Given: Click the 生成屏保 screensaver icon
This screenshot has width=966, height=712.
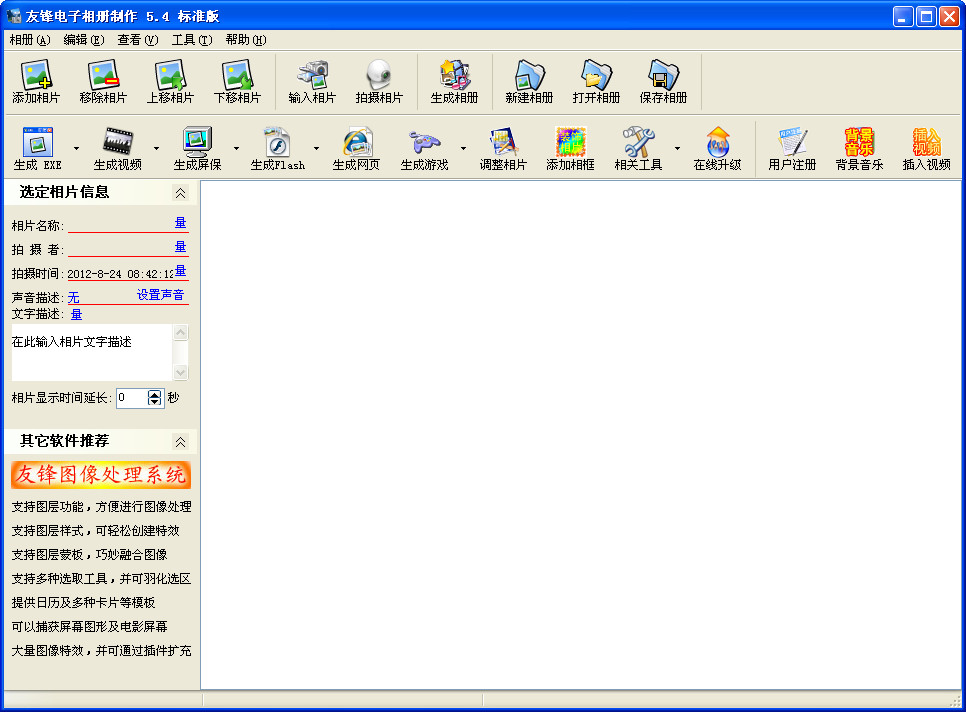Looking at the screenshot, I should coord(197,148).
